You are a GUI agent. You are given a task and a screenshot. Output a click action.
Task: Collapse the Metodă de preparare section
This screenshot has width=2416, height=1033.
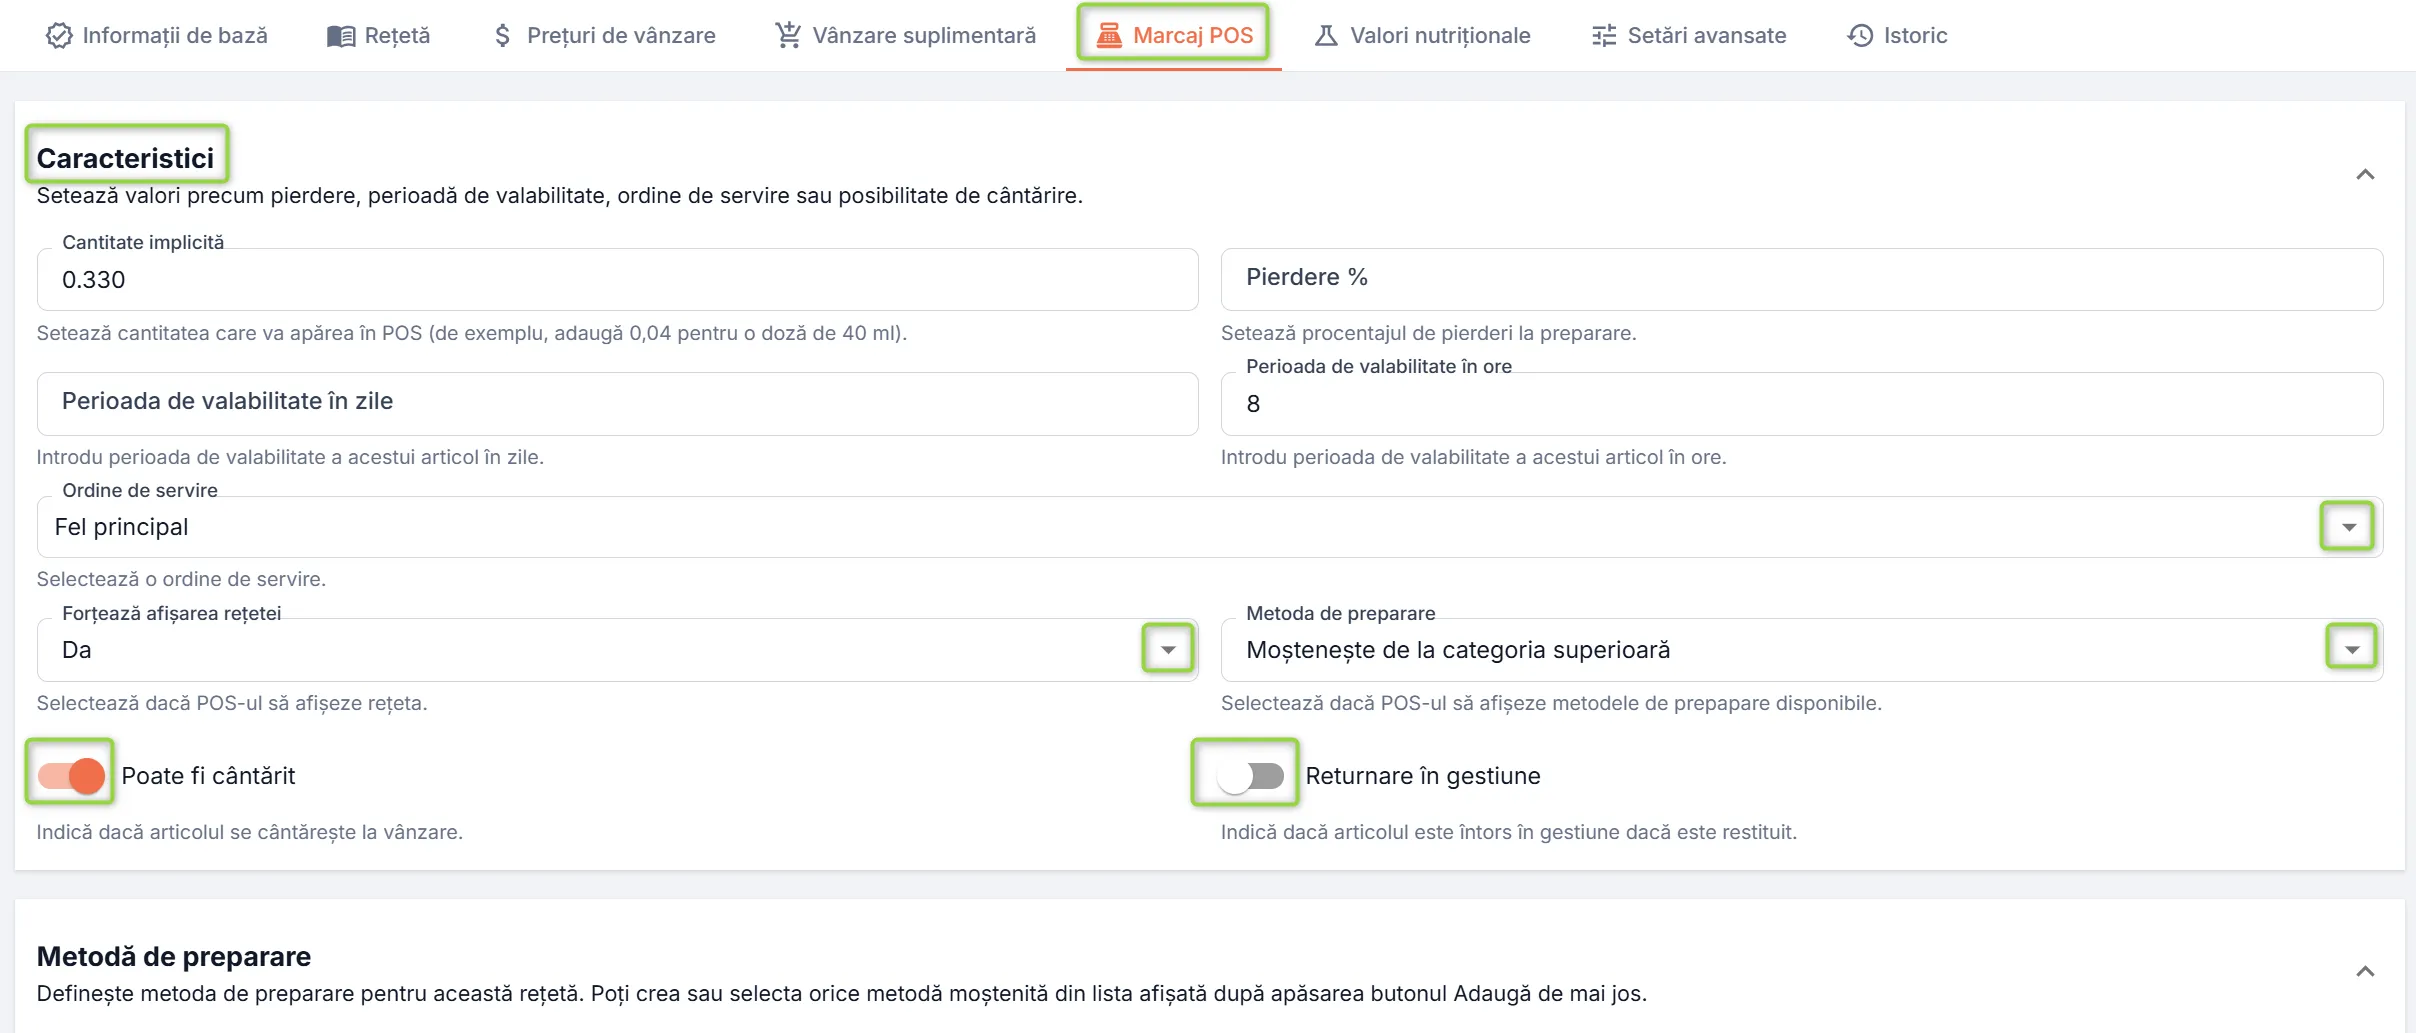coord(2365,972)
